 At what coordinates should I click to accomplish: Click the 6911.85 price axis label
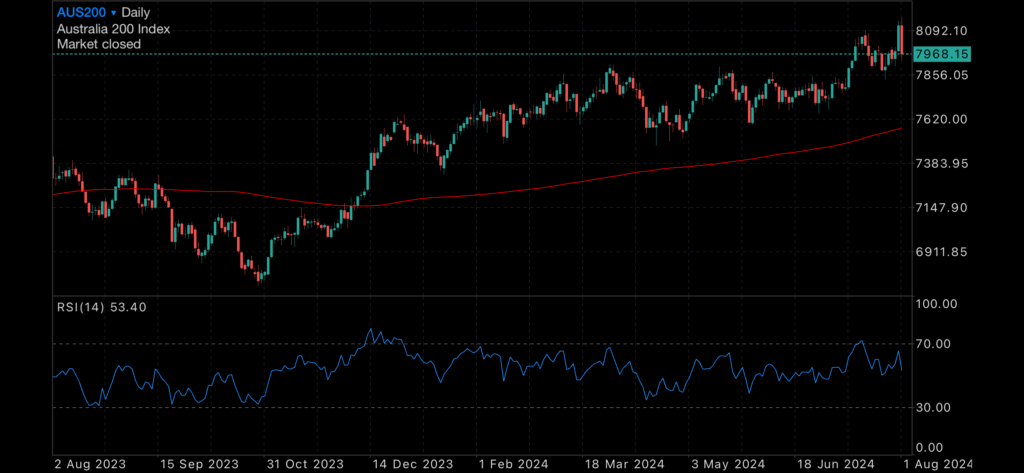(x=944, y=252)
